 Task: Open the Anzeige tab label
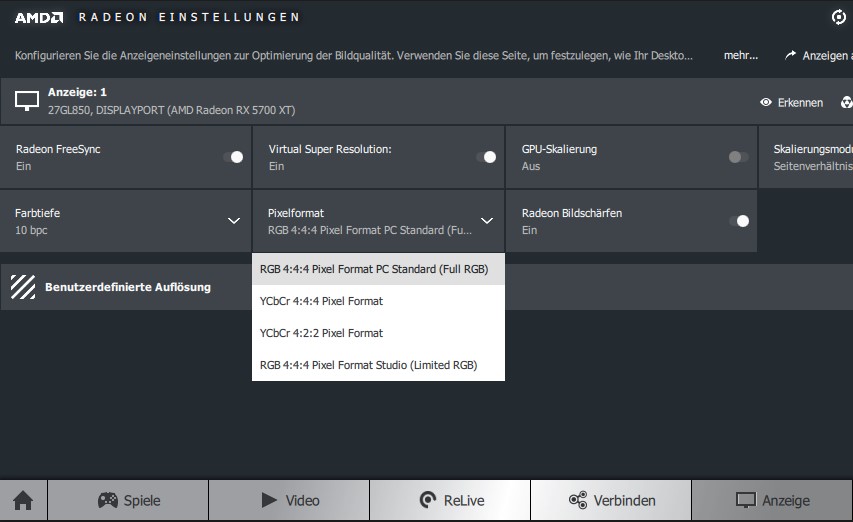[x=786, y=501]
